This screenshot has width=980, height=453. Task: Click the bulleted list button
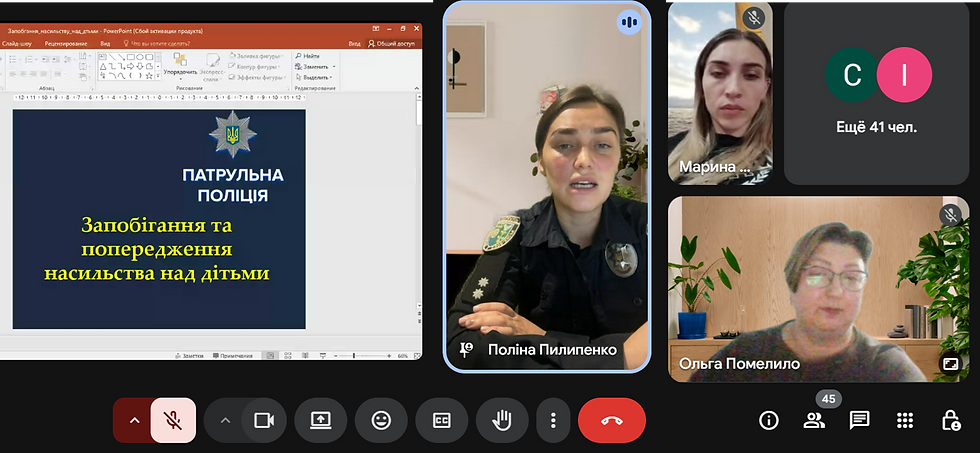click(x=12, y=59)
